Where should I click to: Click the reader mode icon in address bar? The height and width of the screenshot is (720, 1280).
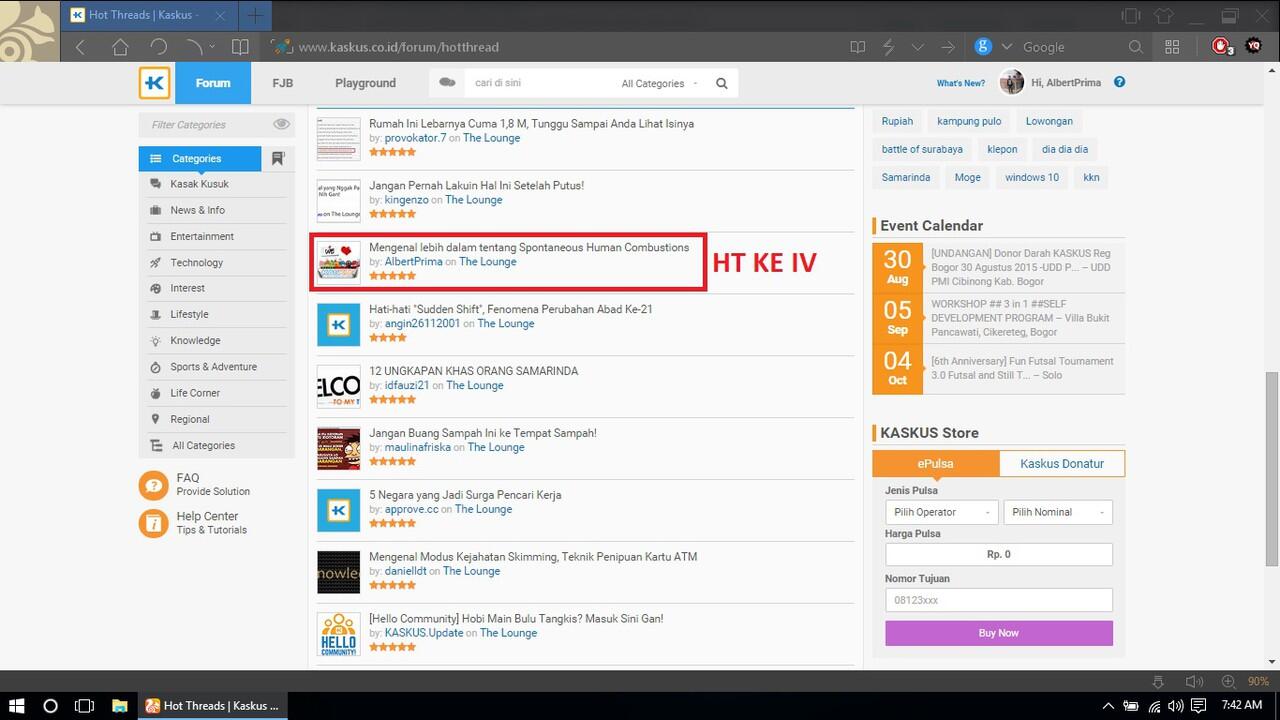857,47
